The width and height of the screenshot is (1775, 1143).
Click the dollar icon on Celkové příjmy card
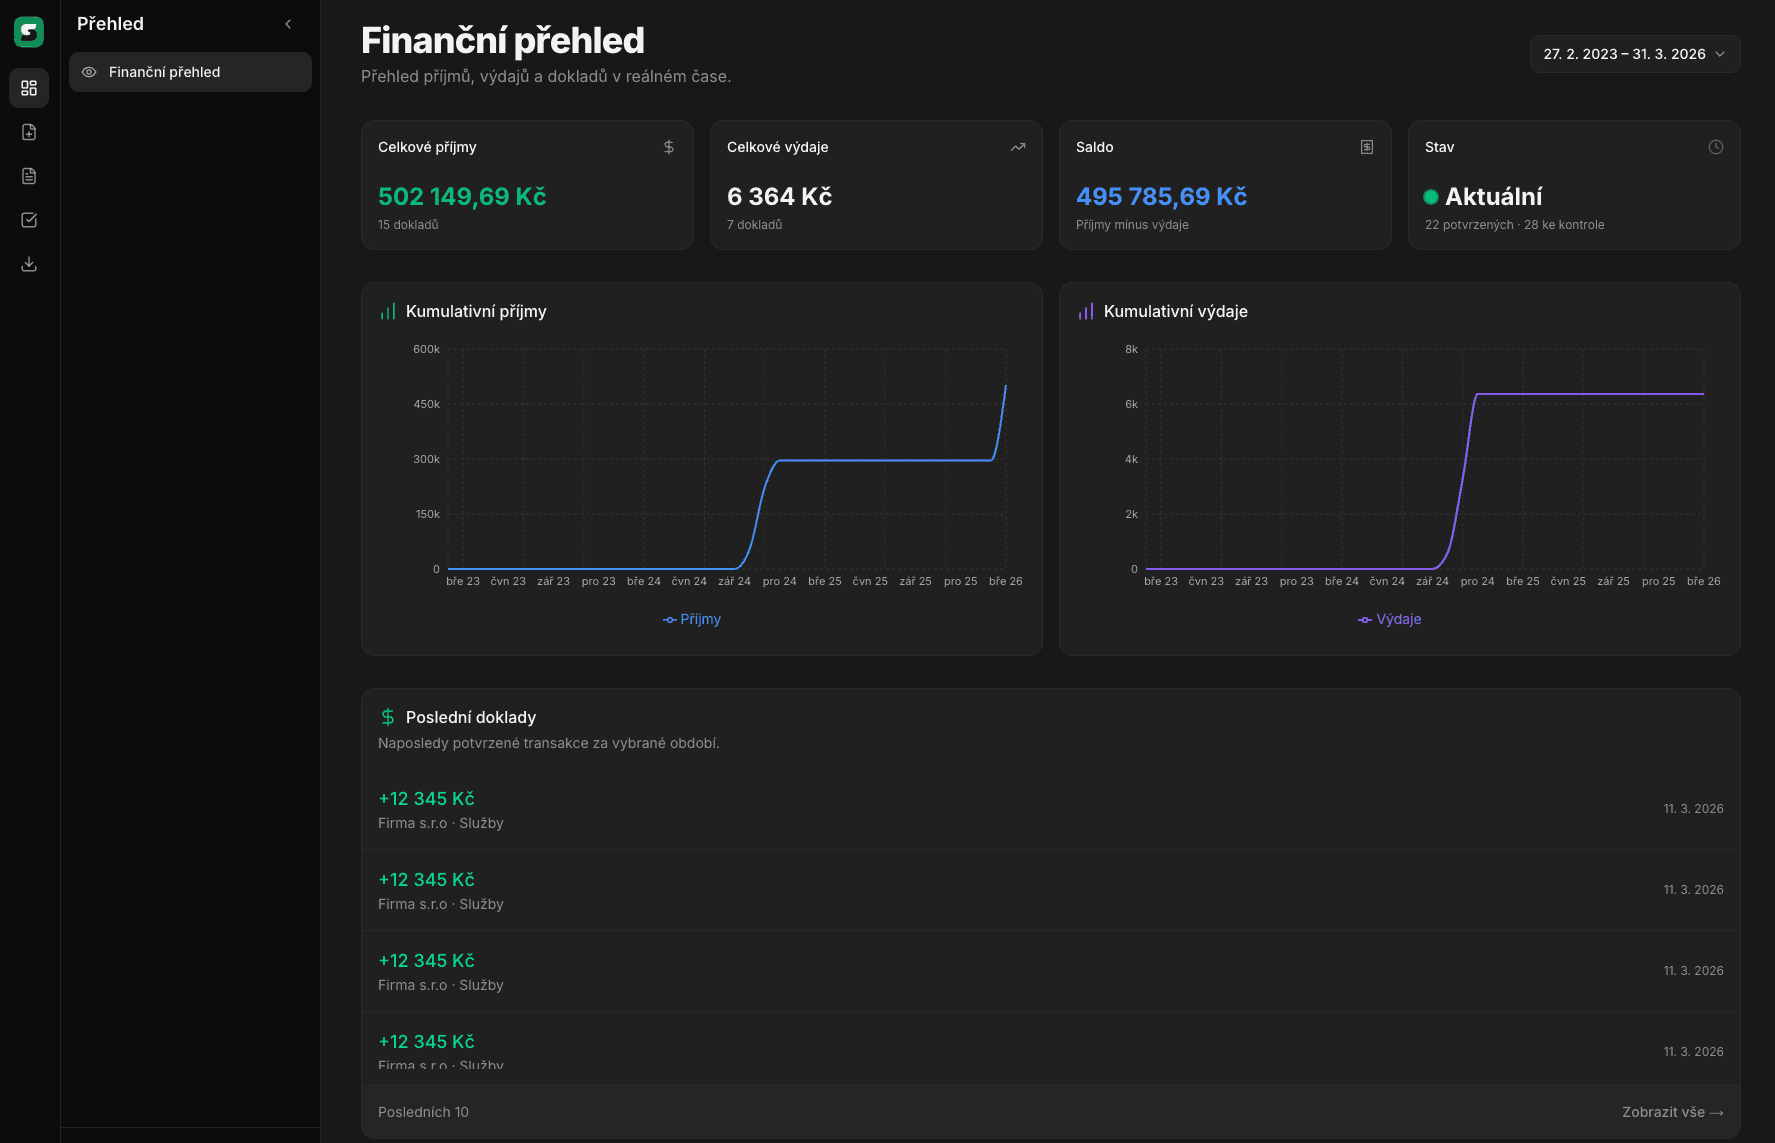[x=669, y=147]
